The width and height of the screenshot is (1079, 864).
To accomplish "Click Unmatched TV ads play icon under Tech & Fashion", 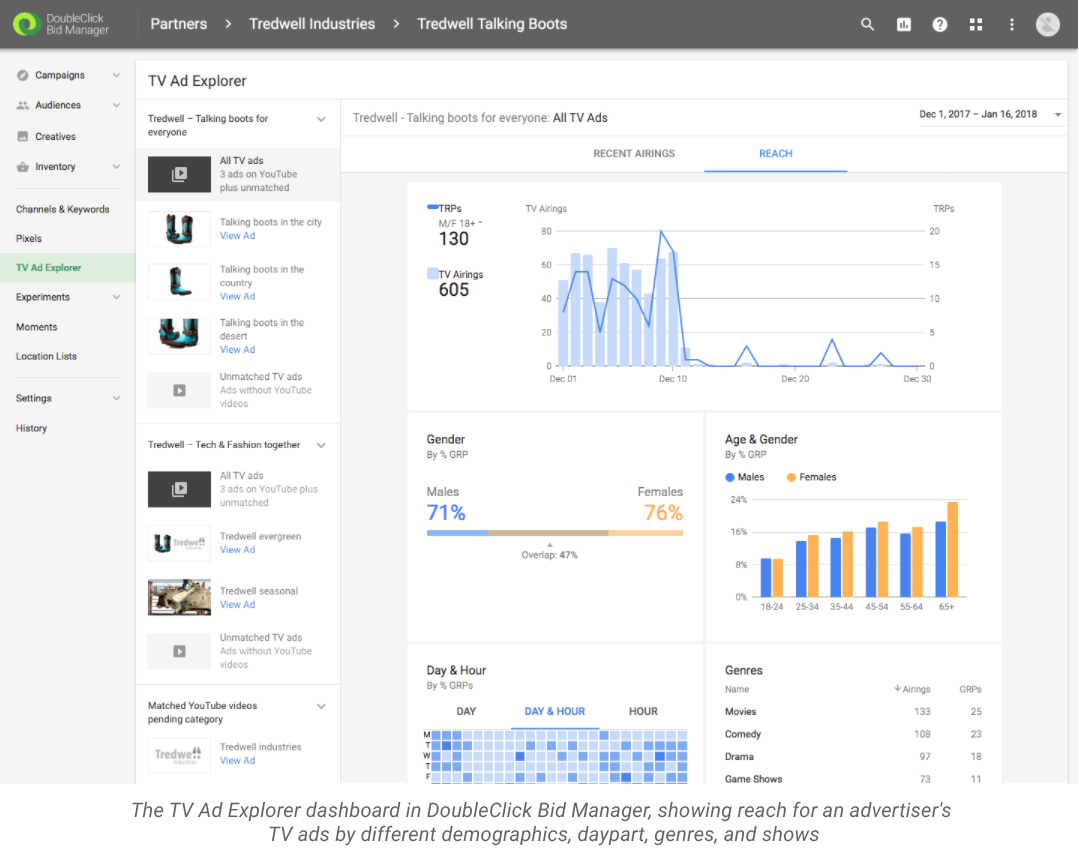I will click(x=179, y=651).
